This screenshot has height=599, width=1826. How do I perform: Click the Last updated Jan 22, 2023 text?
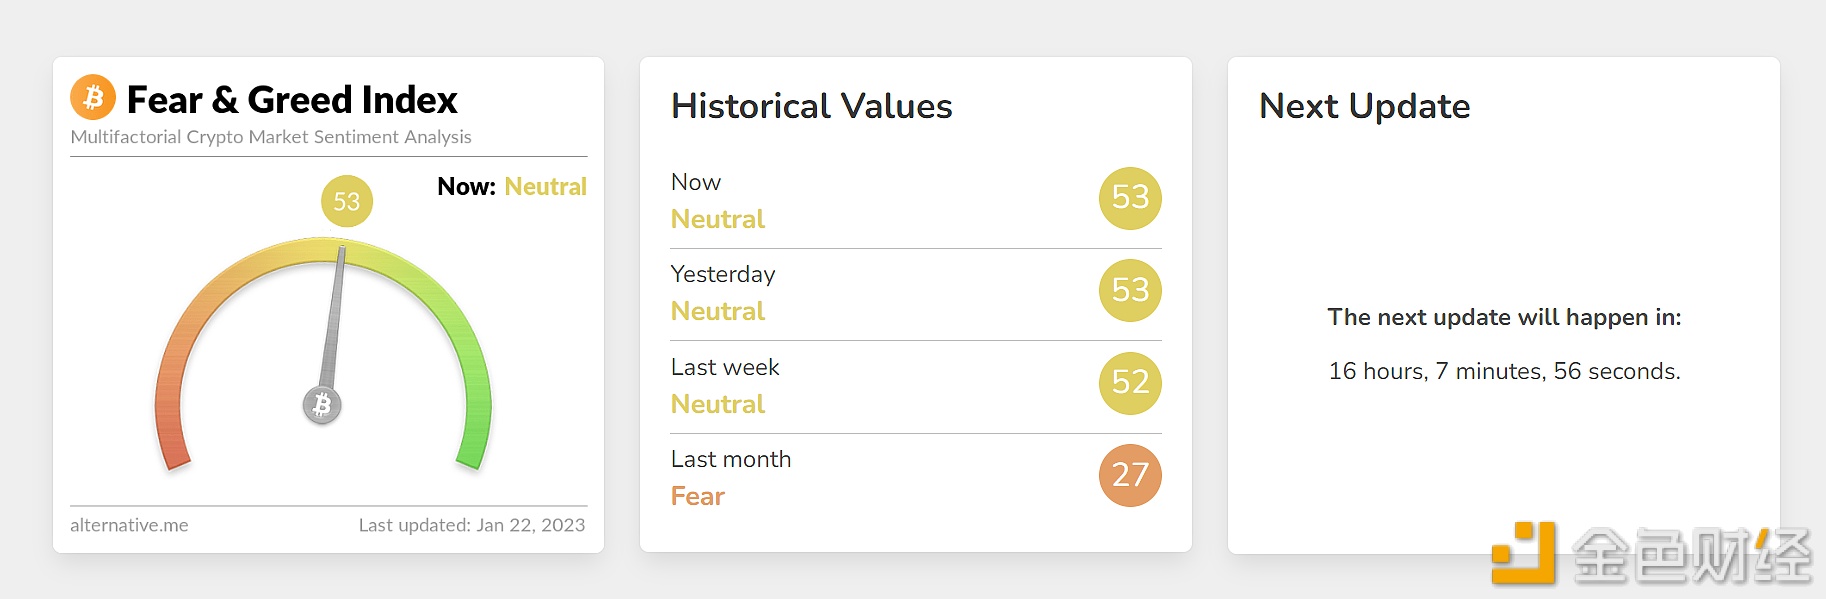click(x=472, y=525)
